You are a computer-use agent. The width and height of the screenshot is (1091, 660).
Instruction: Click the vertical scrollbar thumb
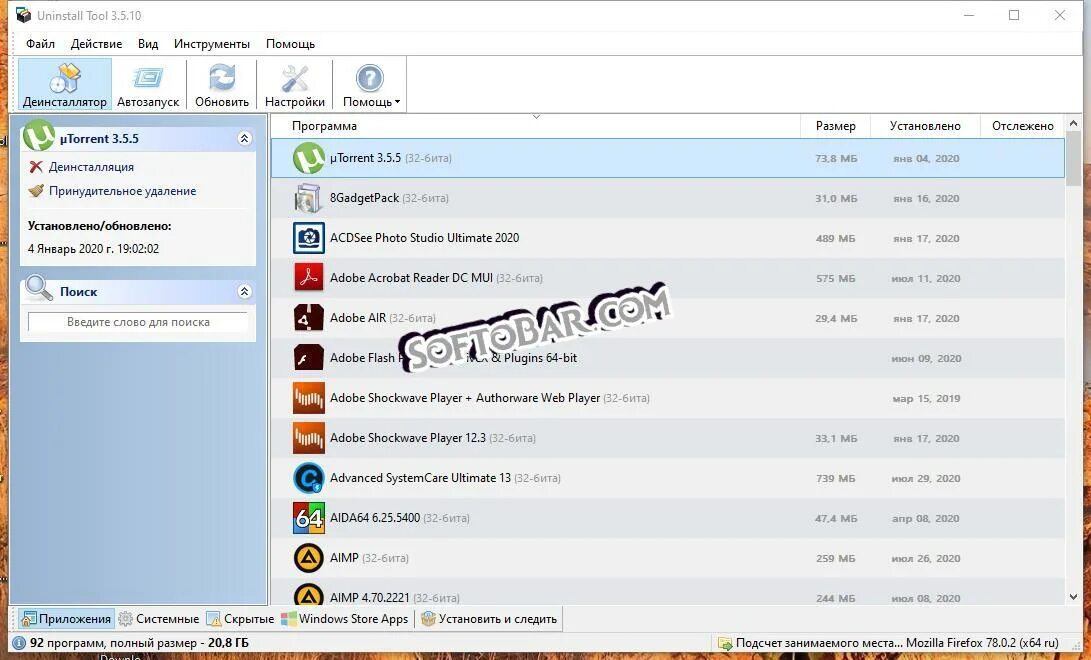(x=1074, y=158)
